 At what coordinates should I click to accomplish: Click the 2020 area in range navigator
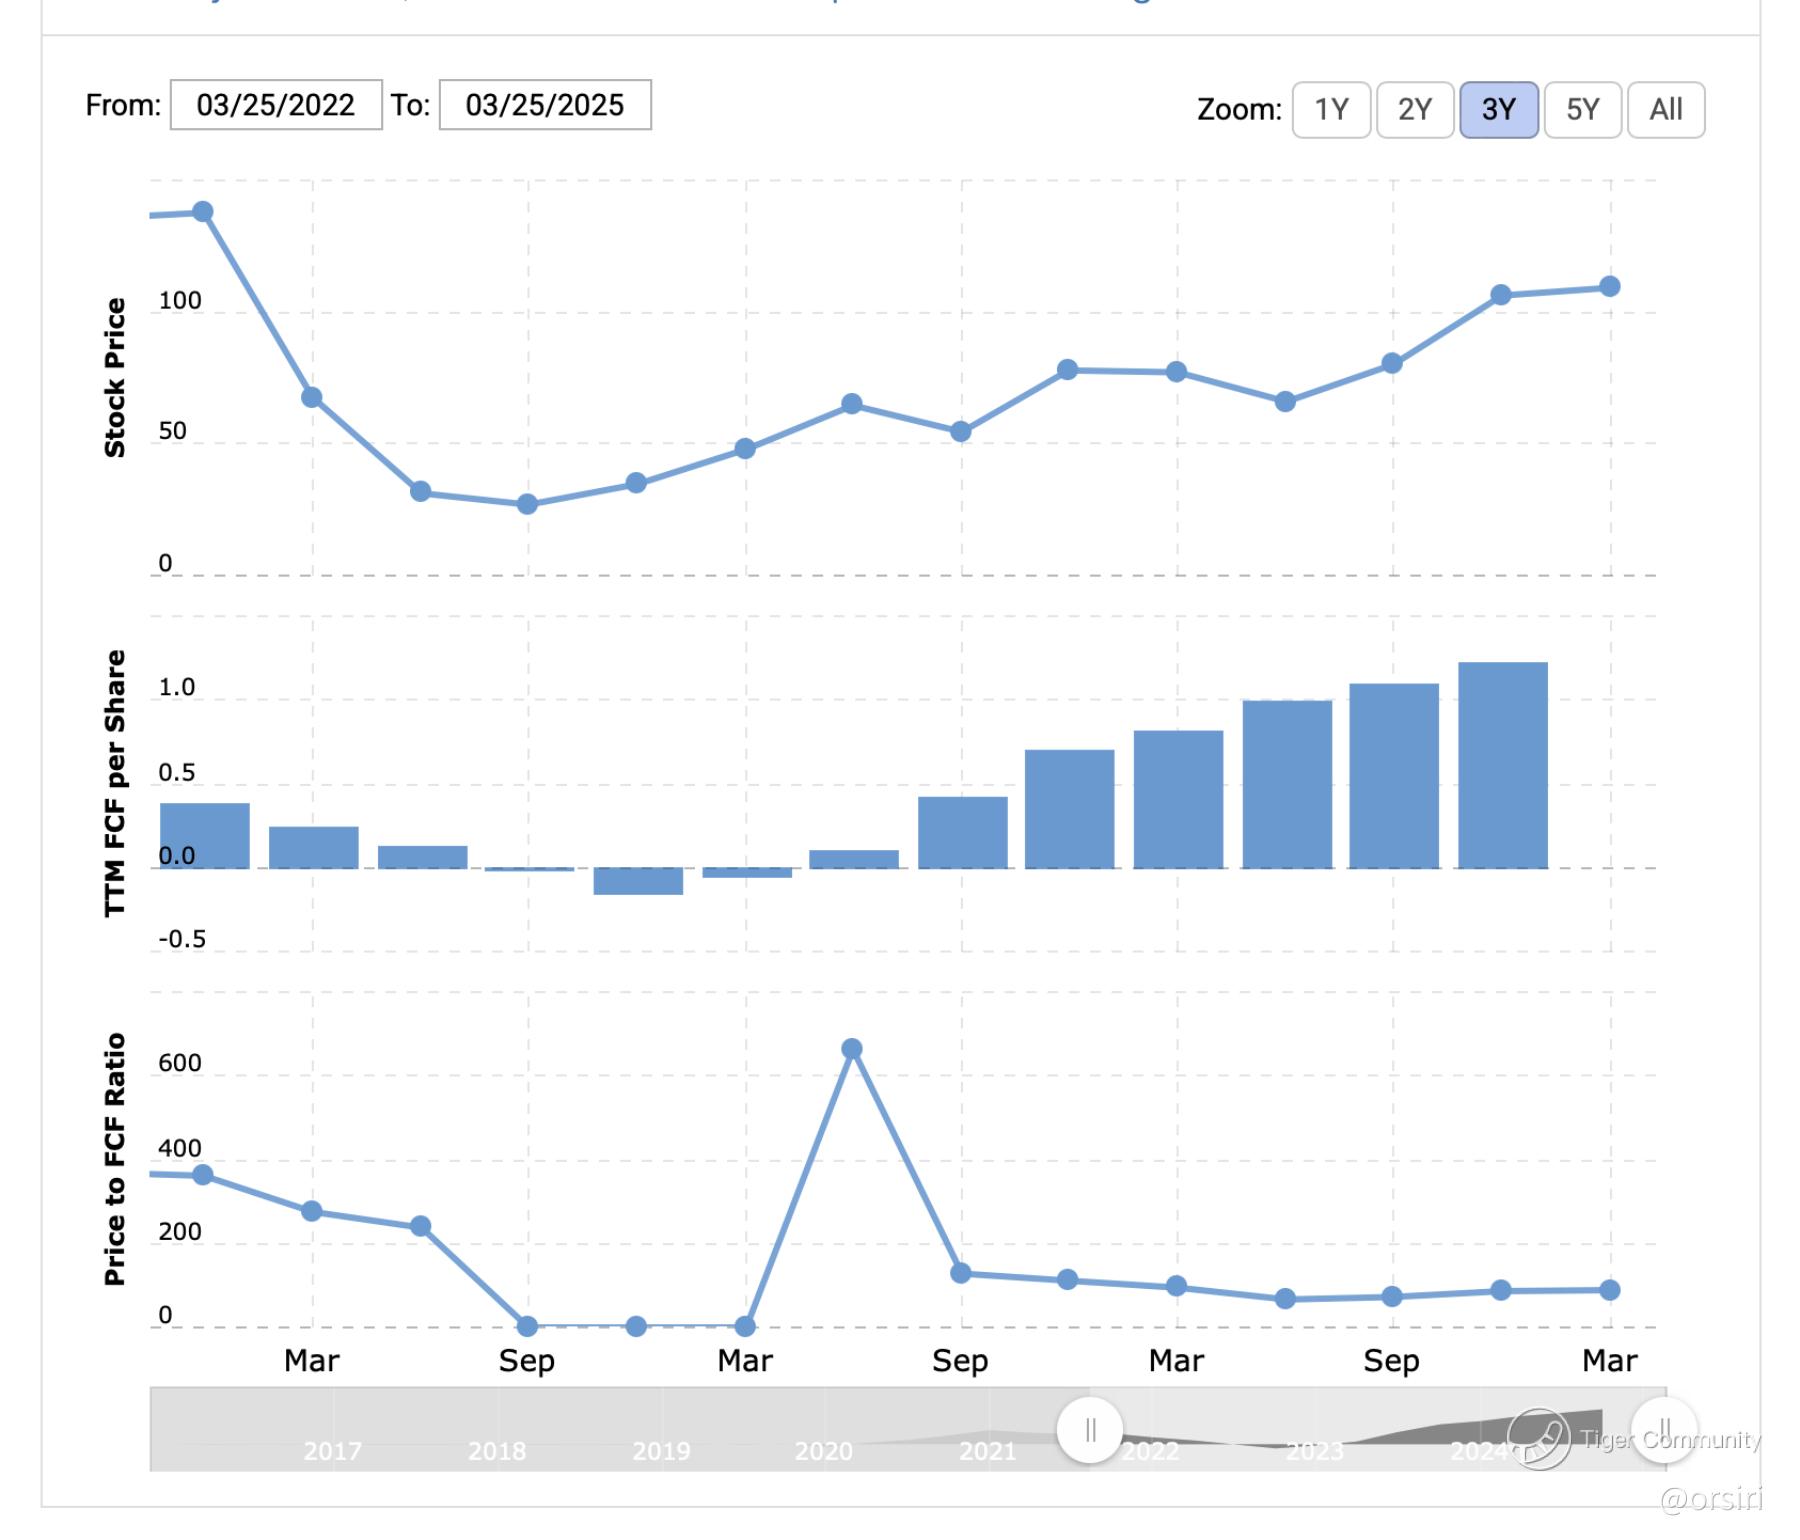[x=824, y=1450]
